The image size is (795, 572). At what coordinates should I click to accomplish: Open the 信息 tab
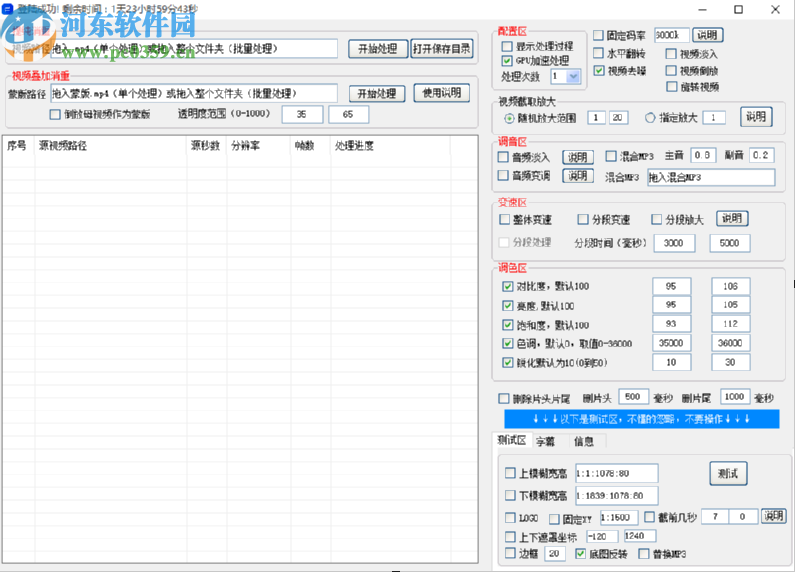coord(583,441)
